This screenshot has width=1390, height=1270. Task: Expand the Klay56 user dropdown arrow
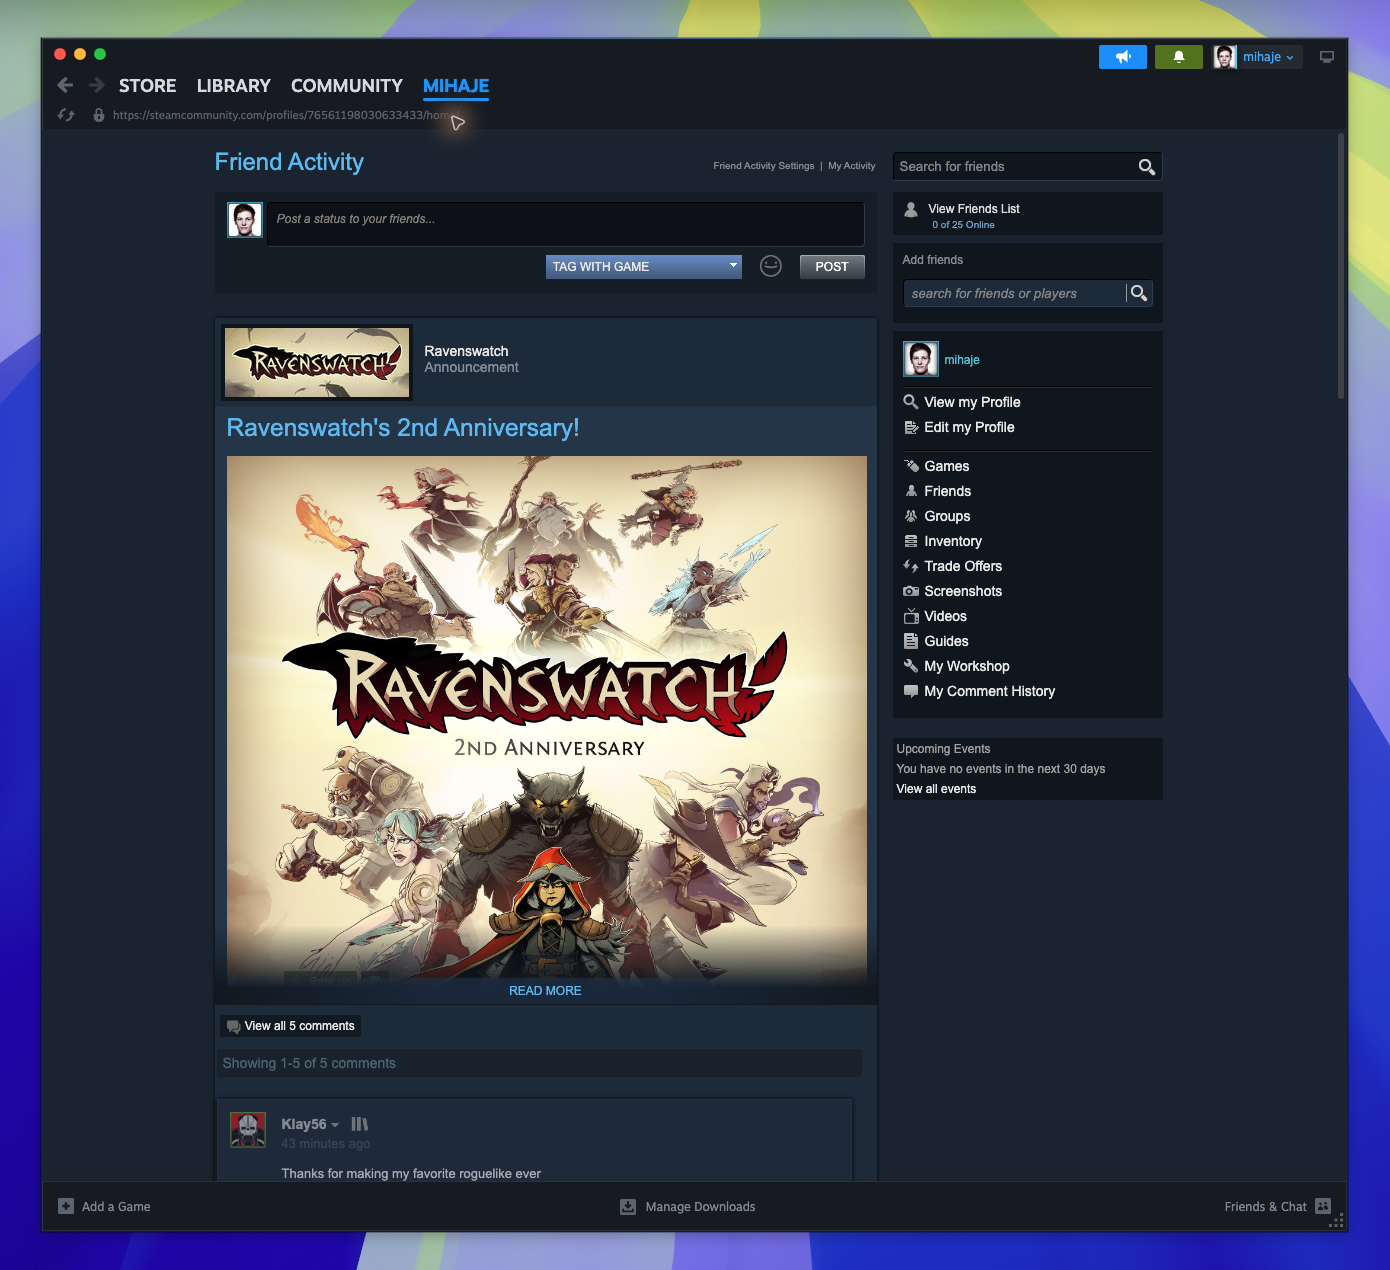point(335,1125)
